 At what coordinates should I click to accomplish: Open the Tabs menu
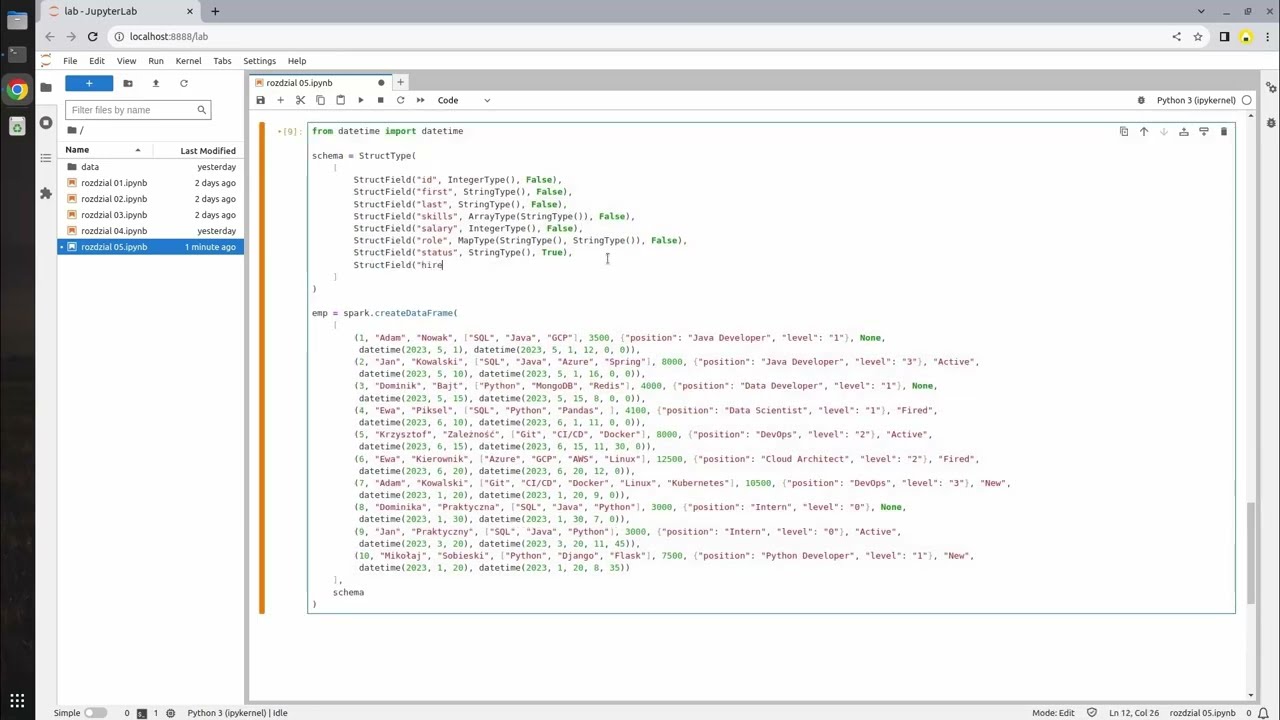pyautogui.click(x=222, y=61)
